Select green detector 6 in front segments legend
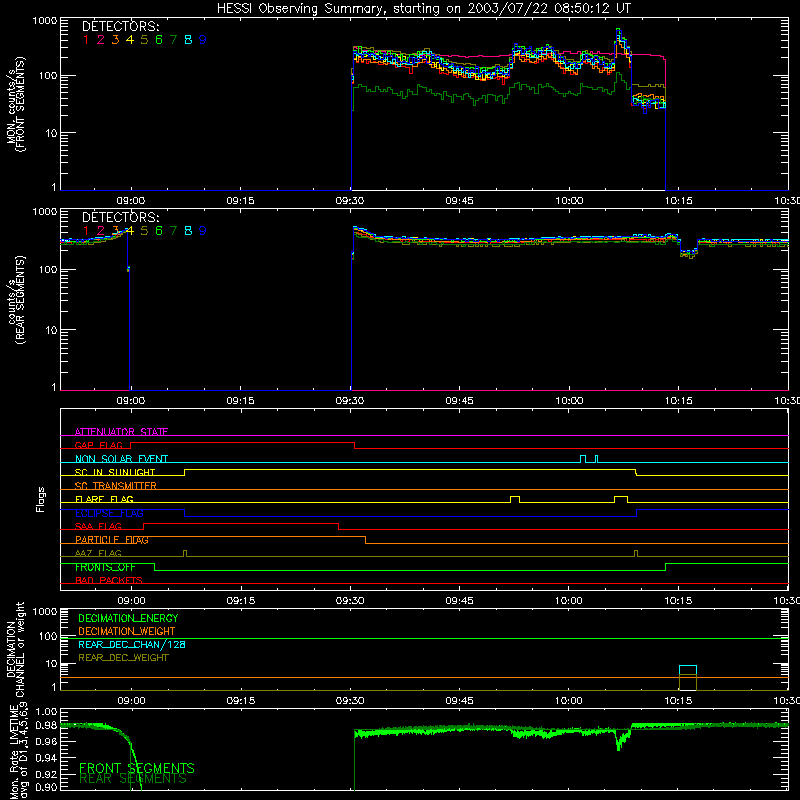 click(159, 40)
